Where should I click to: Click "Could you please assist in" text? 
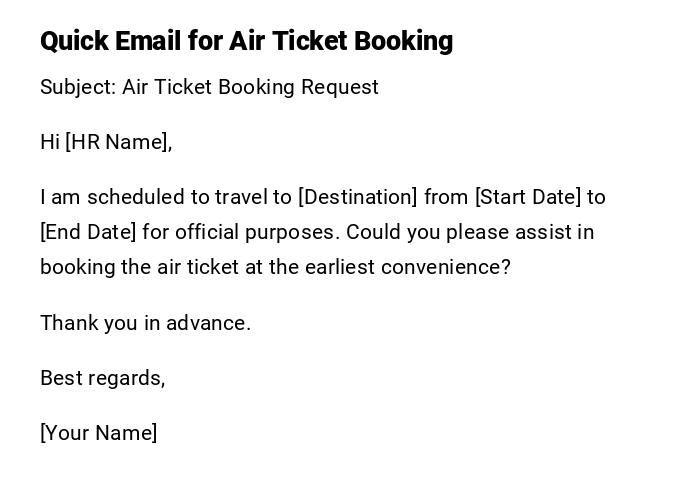click(470, 232)
